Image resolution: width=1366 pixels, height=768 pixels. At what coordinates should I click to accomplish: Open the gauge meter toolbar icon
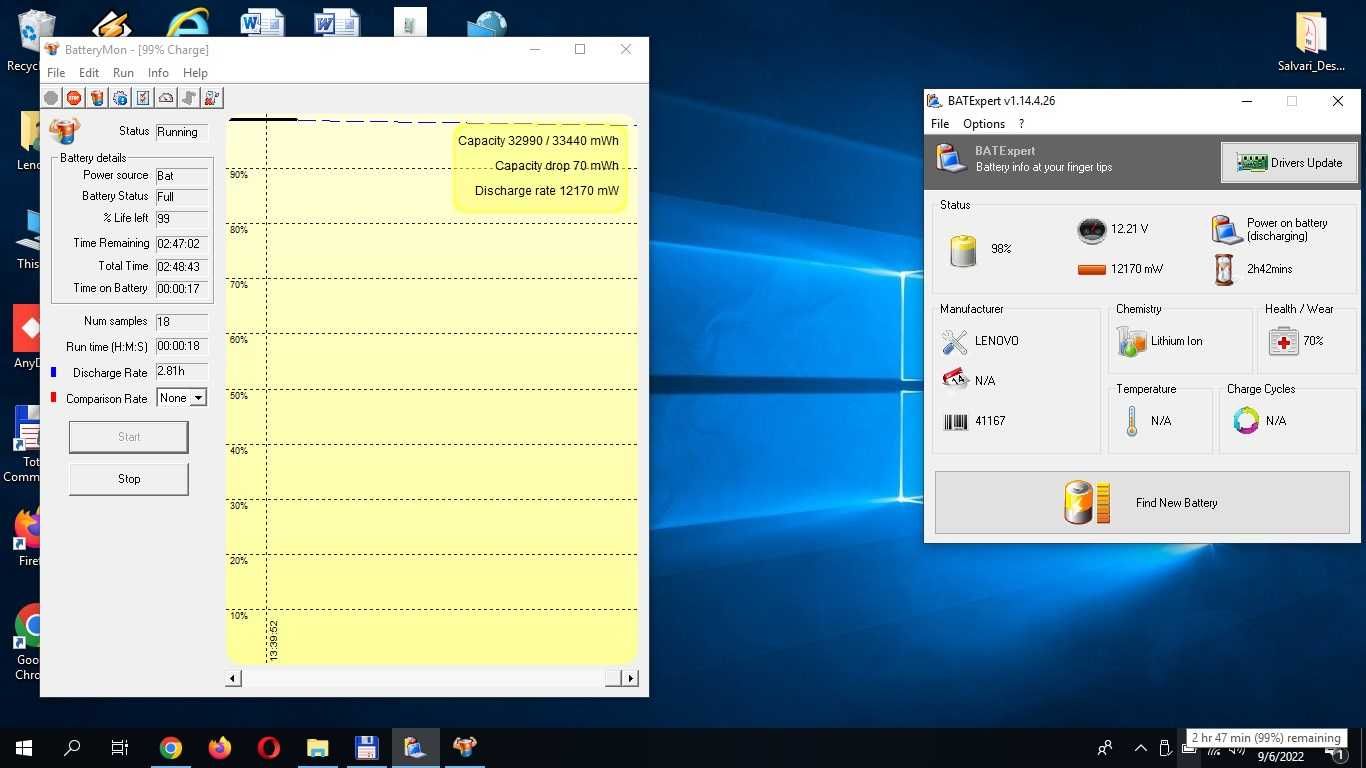coord(166,98)
